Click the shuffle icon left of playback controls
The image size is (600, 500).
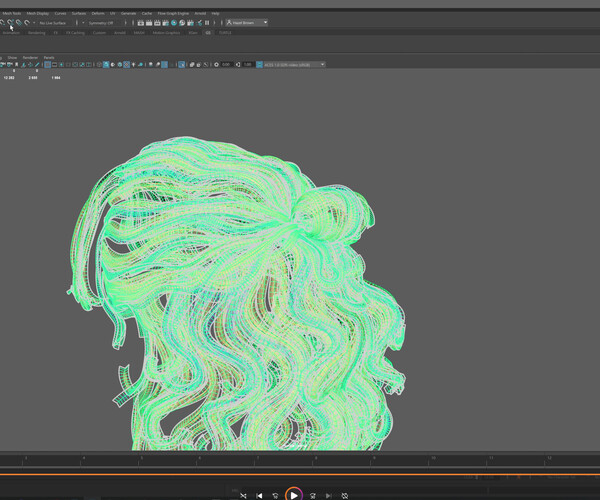243,494
